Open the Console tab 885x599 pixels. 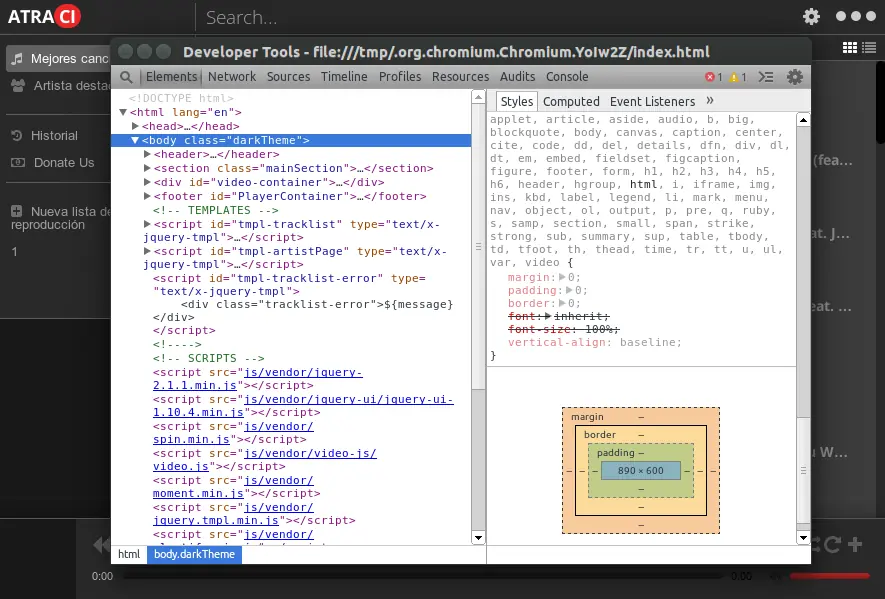point(567,77)
